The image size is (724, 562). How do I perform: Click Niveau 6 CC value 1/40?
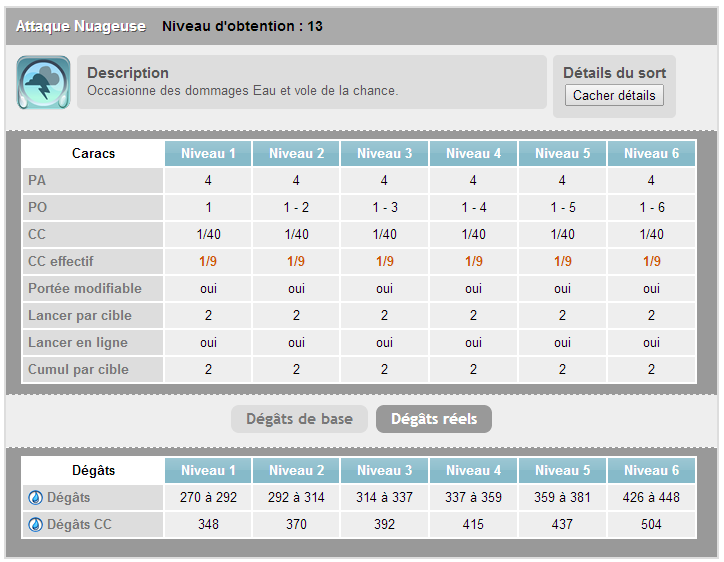coord(652,234)
